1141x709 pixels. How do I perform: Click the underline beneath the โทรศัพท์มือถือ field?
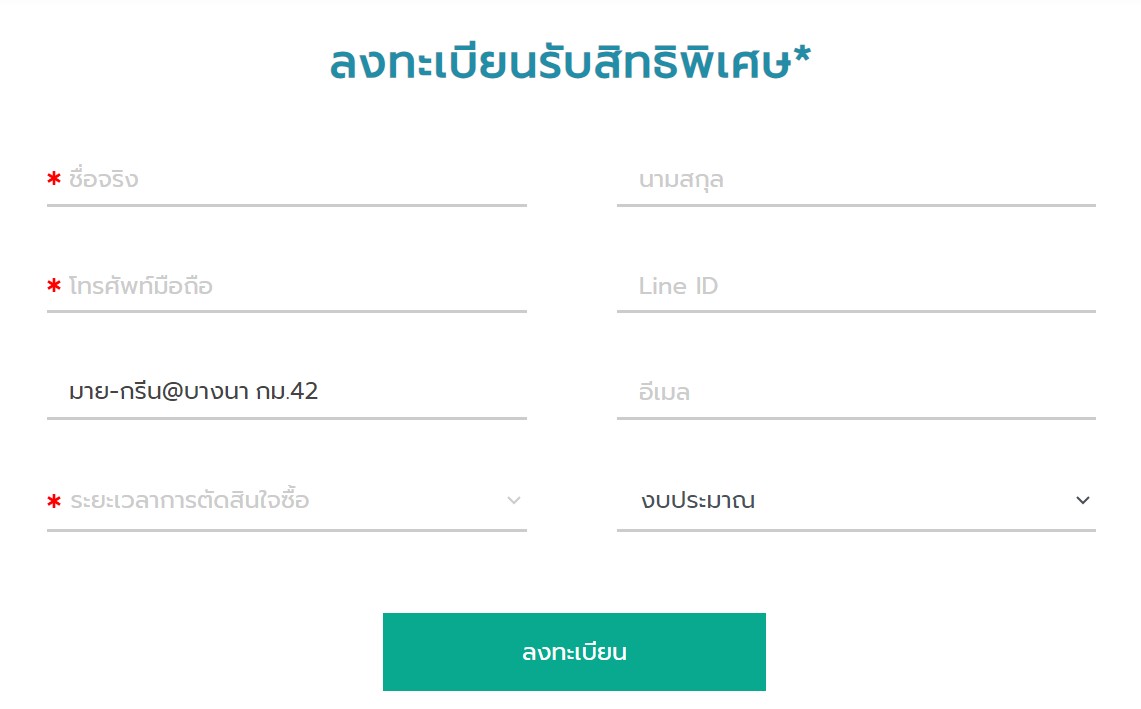coord(287,312)
